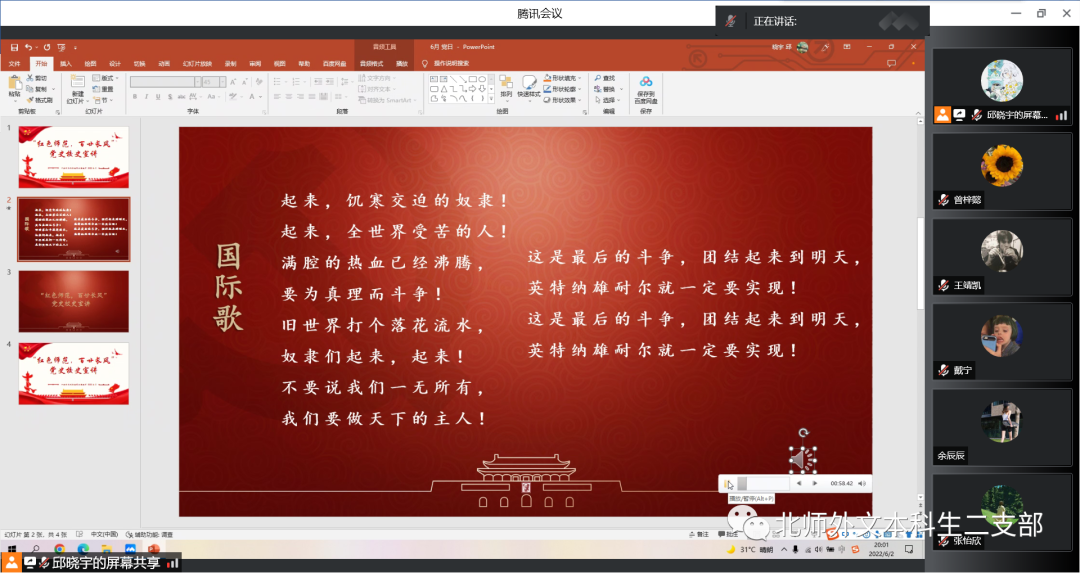Image resolution: width=1080 pixels, height=573 pixels.
Task: Open Microsoft Edge from the taskbar
Action: click(x=83, y=550)
